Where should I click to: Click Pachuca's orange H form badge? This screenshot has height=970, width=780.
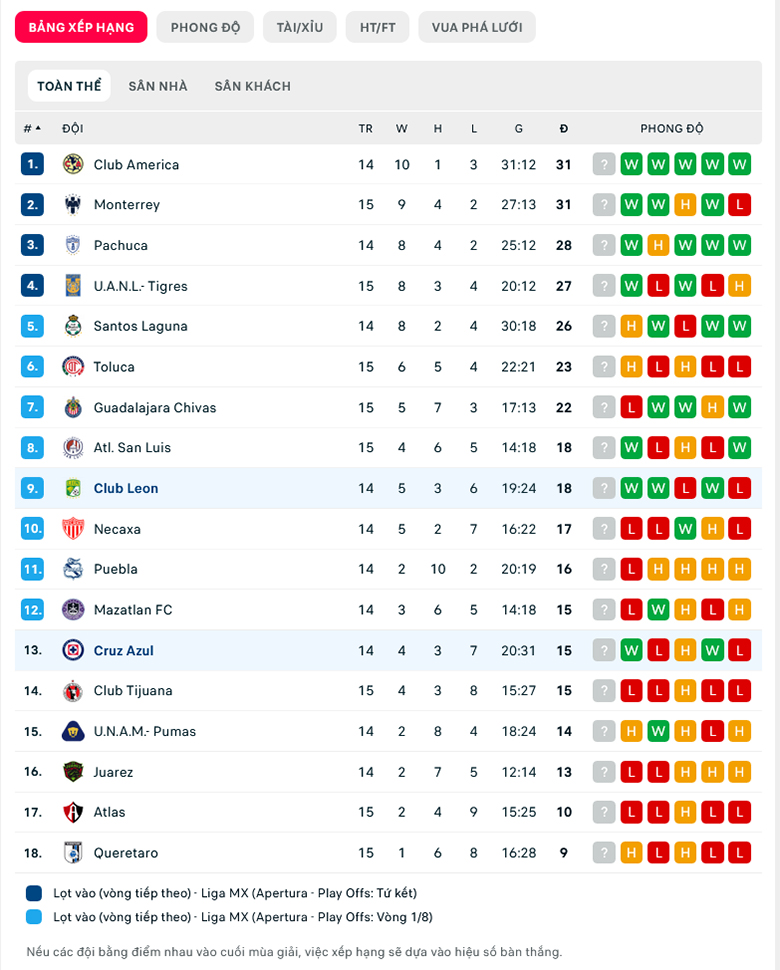tap(658, 246)
